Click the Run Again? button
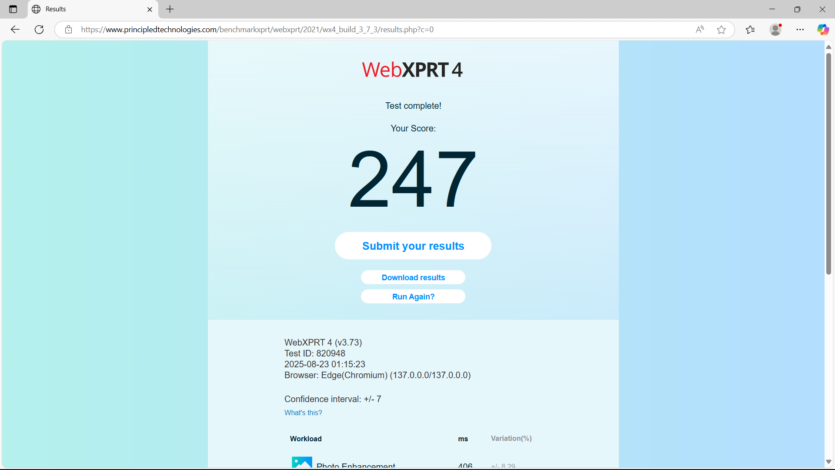Screen dimensions: 835x470 tap(413, 296)
